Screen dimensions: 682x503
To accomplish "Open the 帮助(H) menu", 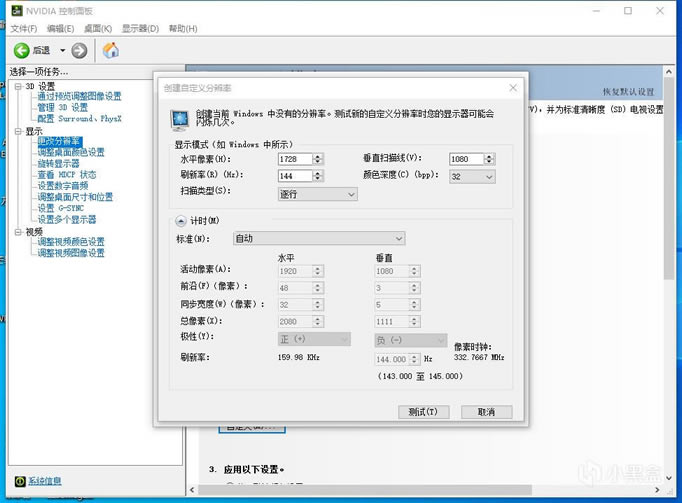I will point(183,29).
